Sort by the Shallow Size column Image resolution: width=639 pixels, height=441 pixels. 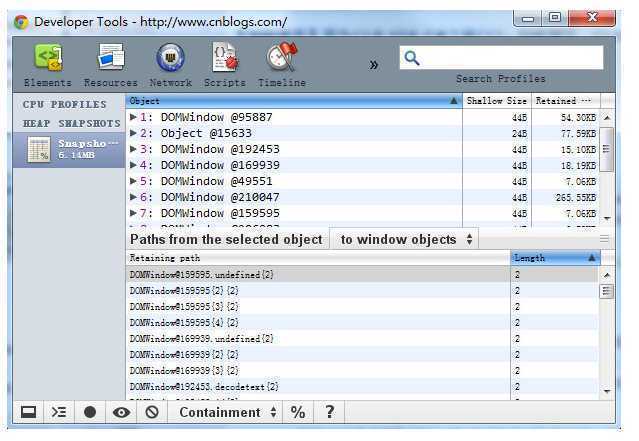(x=497, y=101)
